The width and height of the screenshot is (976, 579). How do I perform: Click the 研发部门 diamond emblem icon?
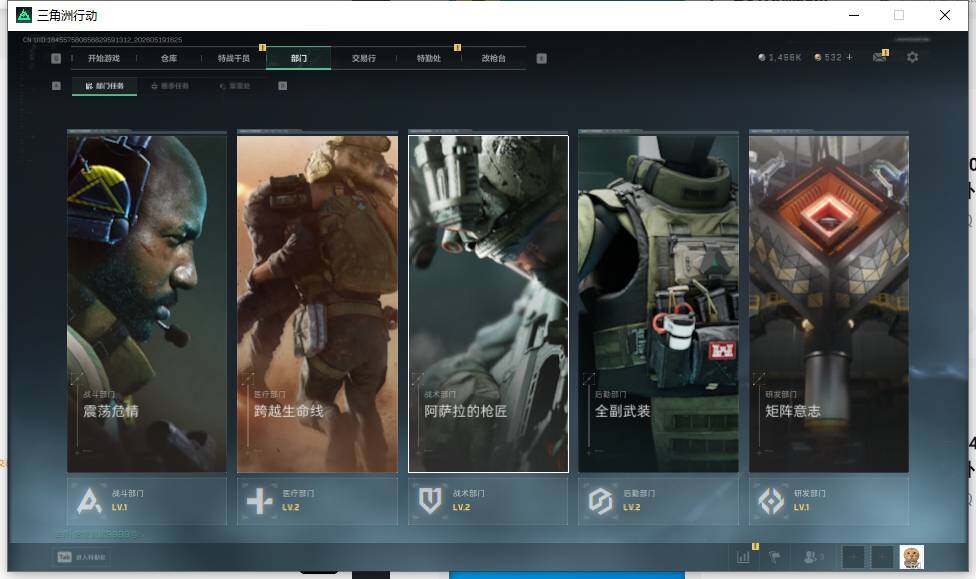(x=771, y=501)
